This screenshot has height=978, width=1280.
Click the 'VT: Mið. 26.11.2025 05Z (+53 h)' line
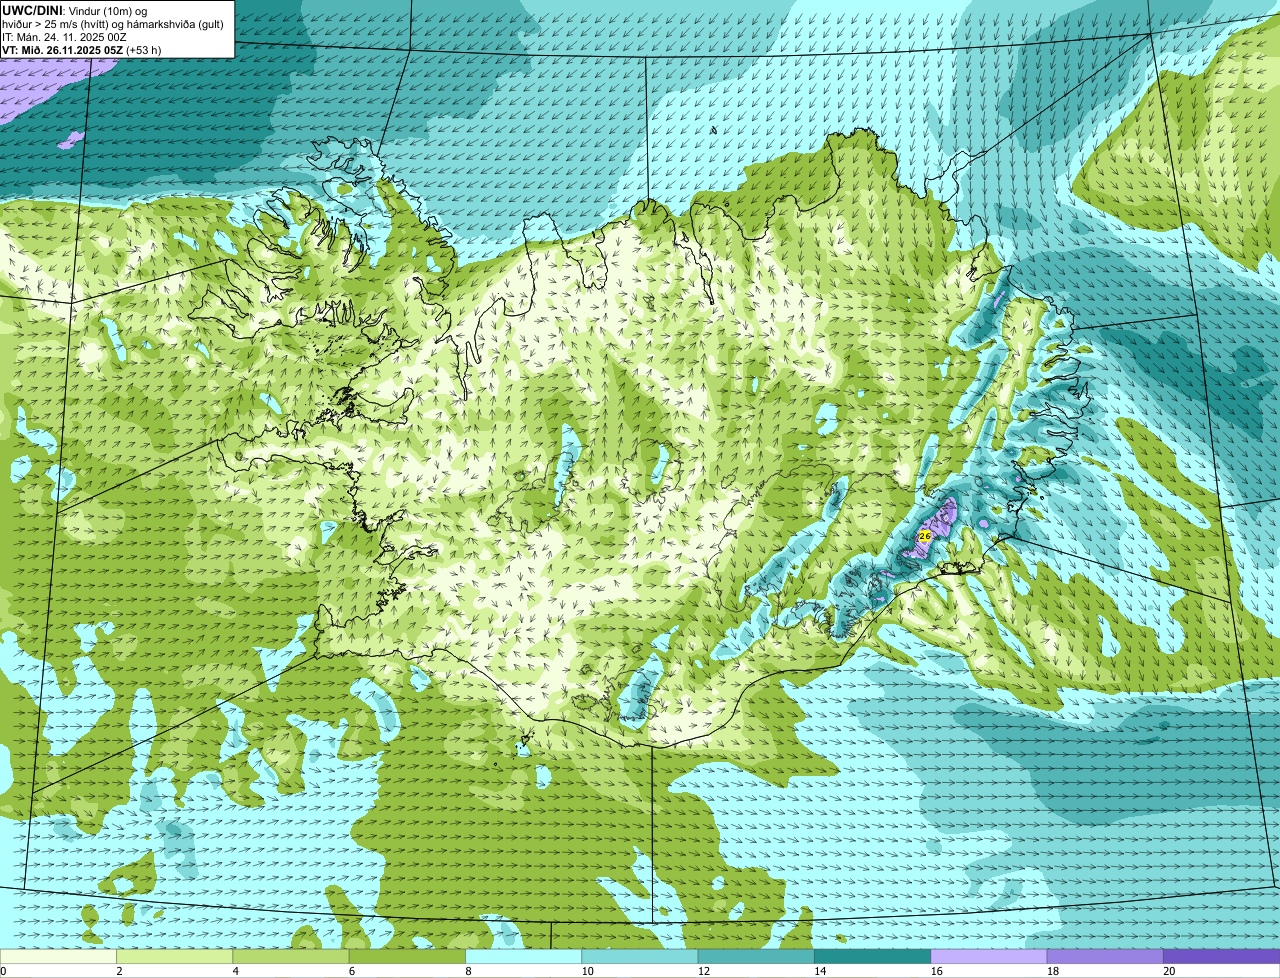(82, 49)
